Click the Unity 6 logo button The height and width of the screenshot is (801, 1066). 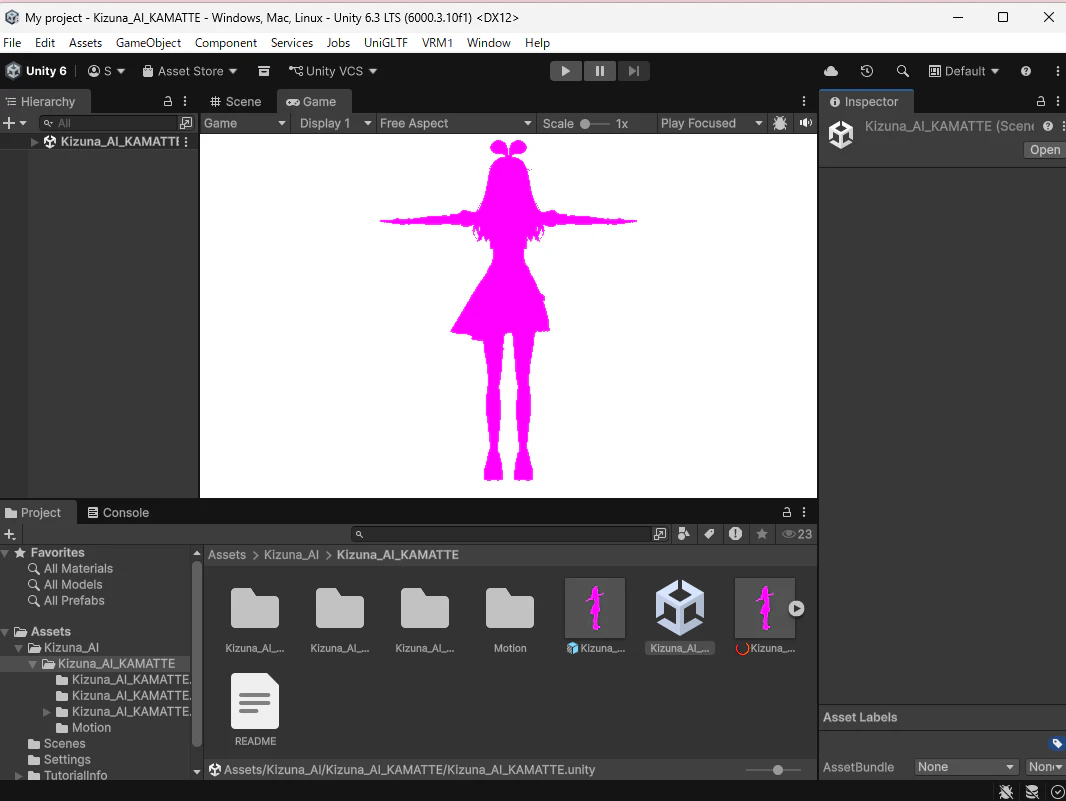click(x=36, y=71)
